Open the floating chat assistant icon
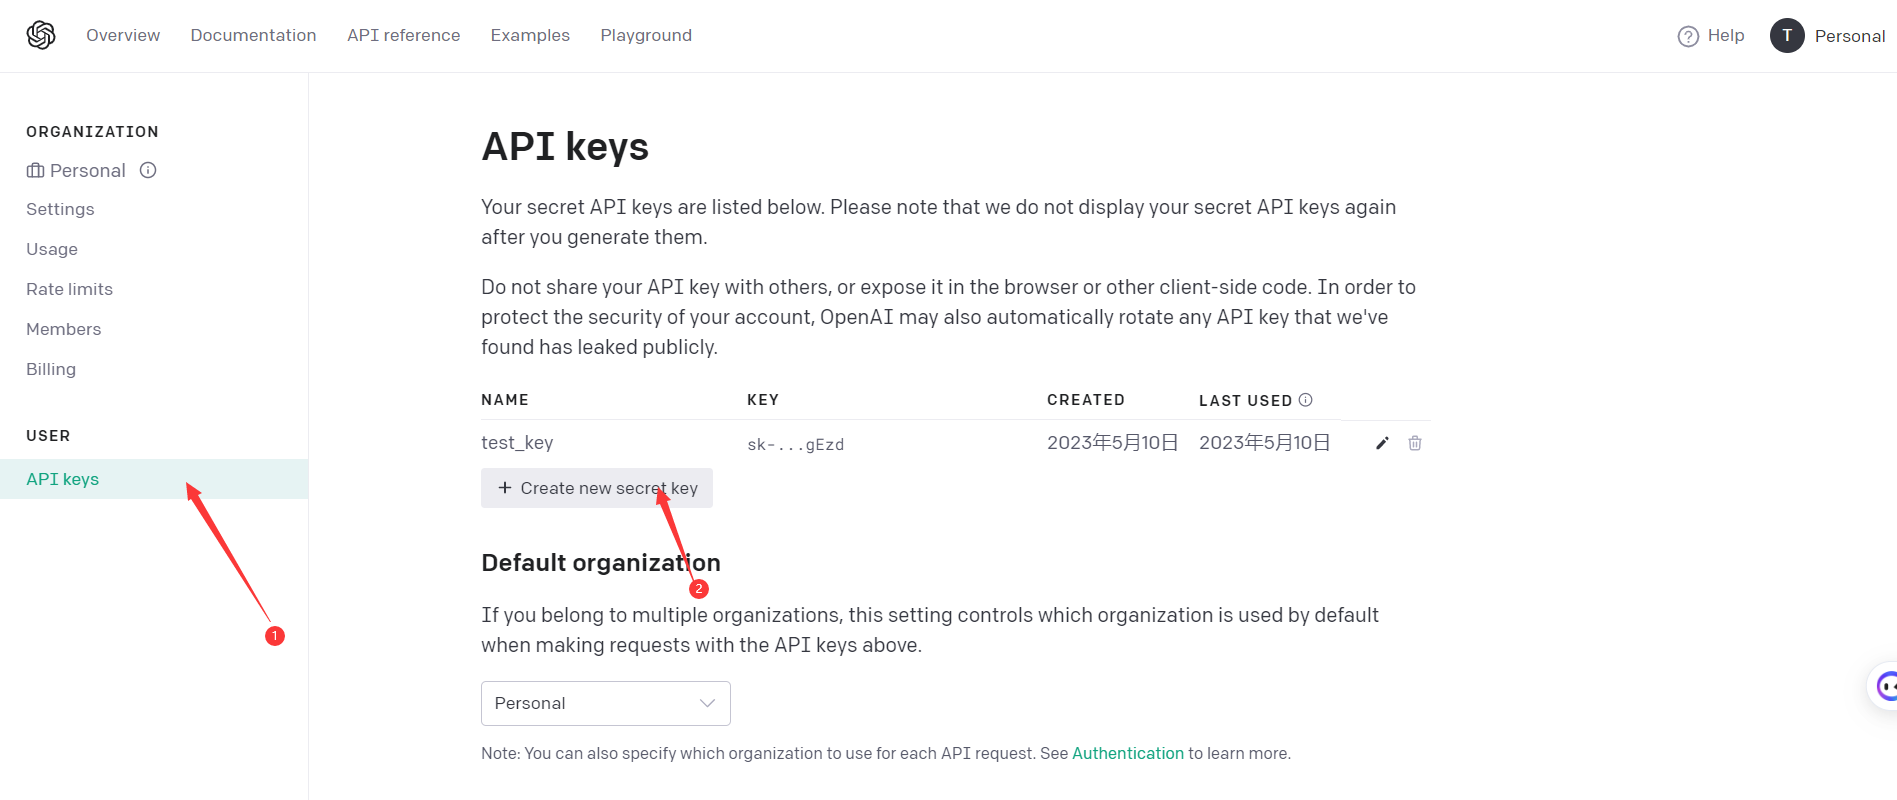 [x=1885, y=686]
